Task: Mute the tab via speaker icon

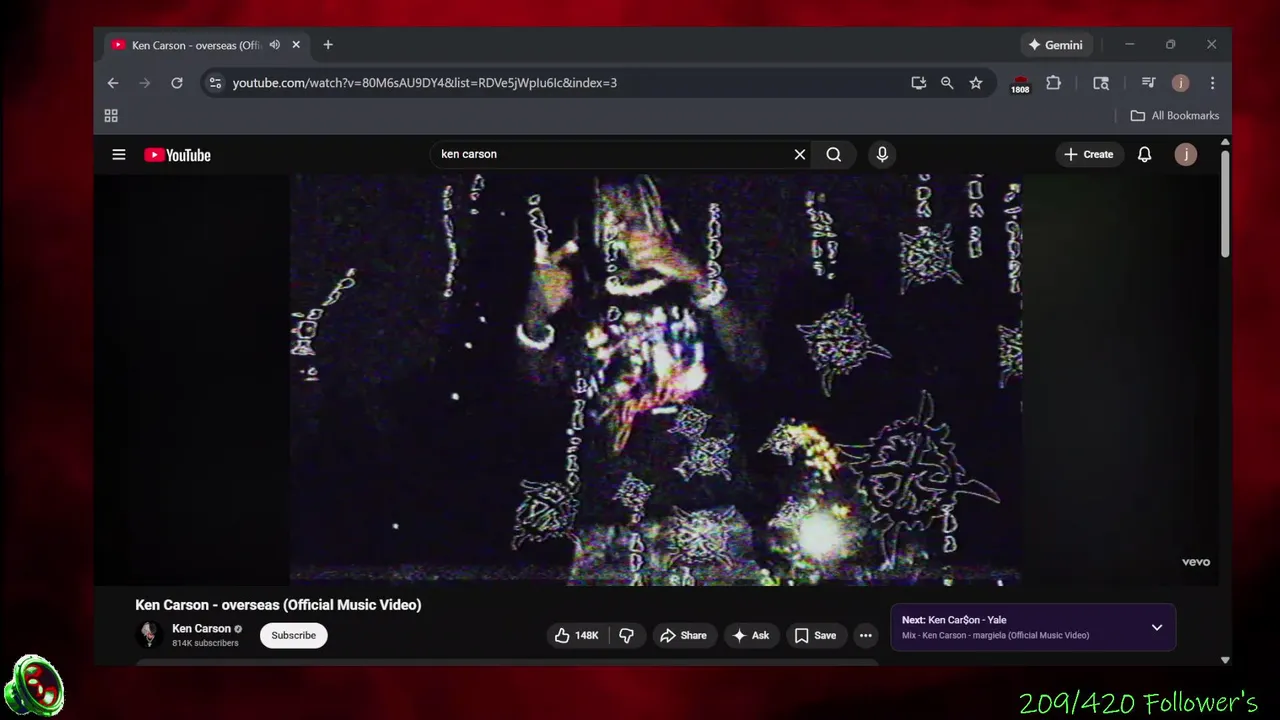Action: [274, 45]
